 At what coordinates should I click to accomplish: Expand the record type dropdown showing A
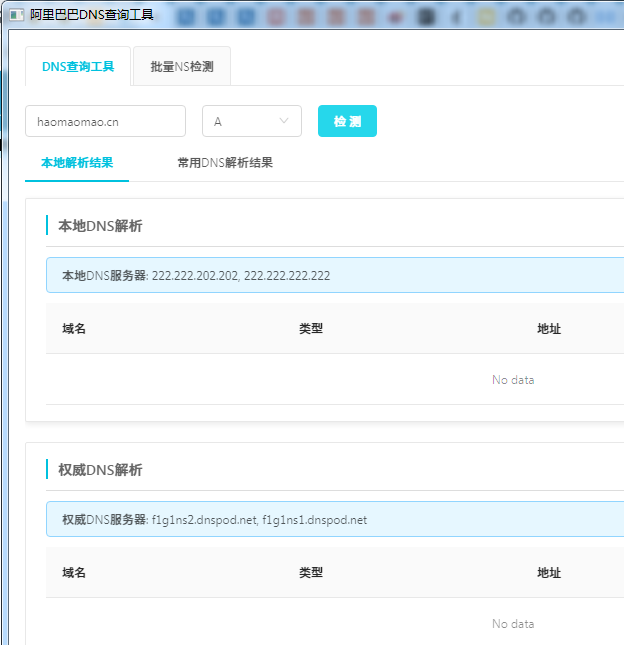(x=252, y=121)
